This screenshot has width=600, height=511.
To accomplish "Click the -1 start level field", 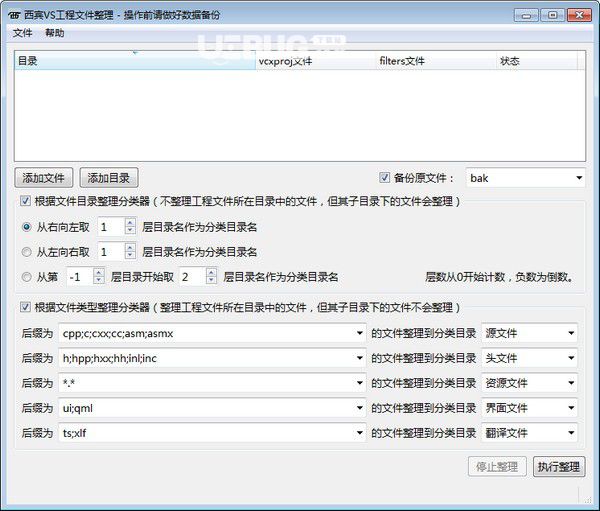I will point(80,277).
